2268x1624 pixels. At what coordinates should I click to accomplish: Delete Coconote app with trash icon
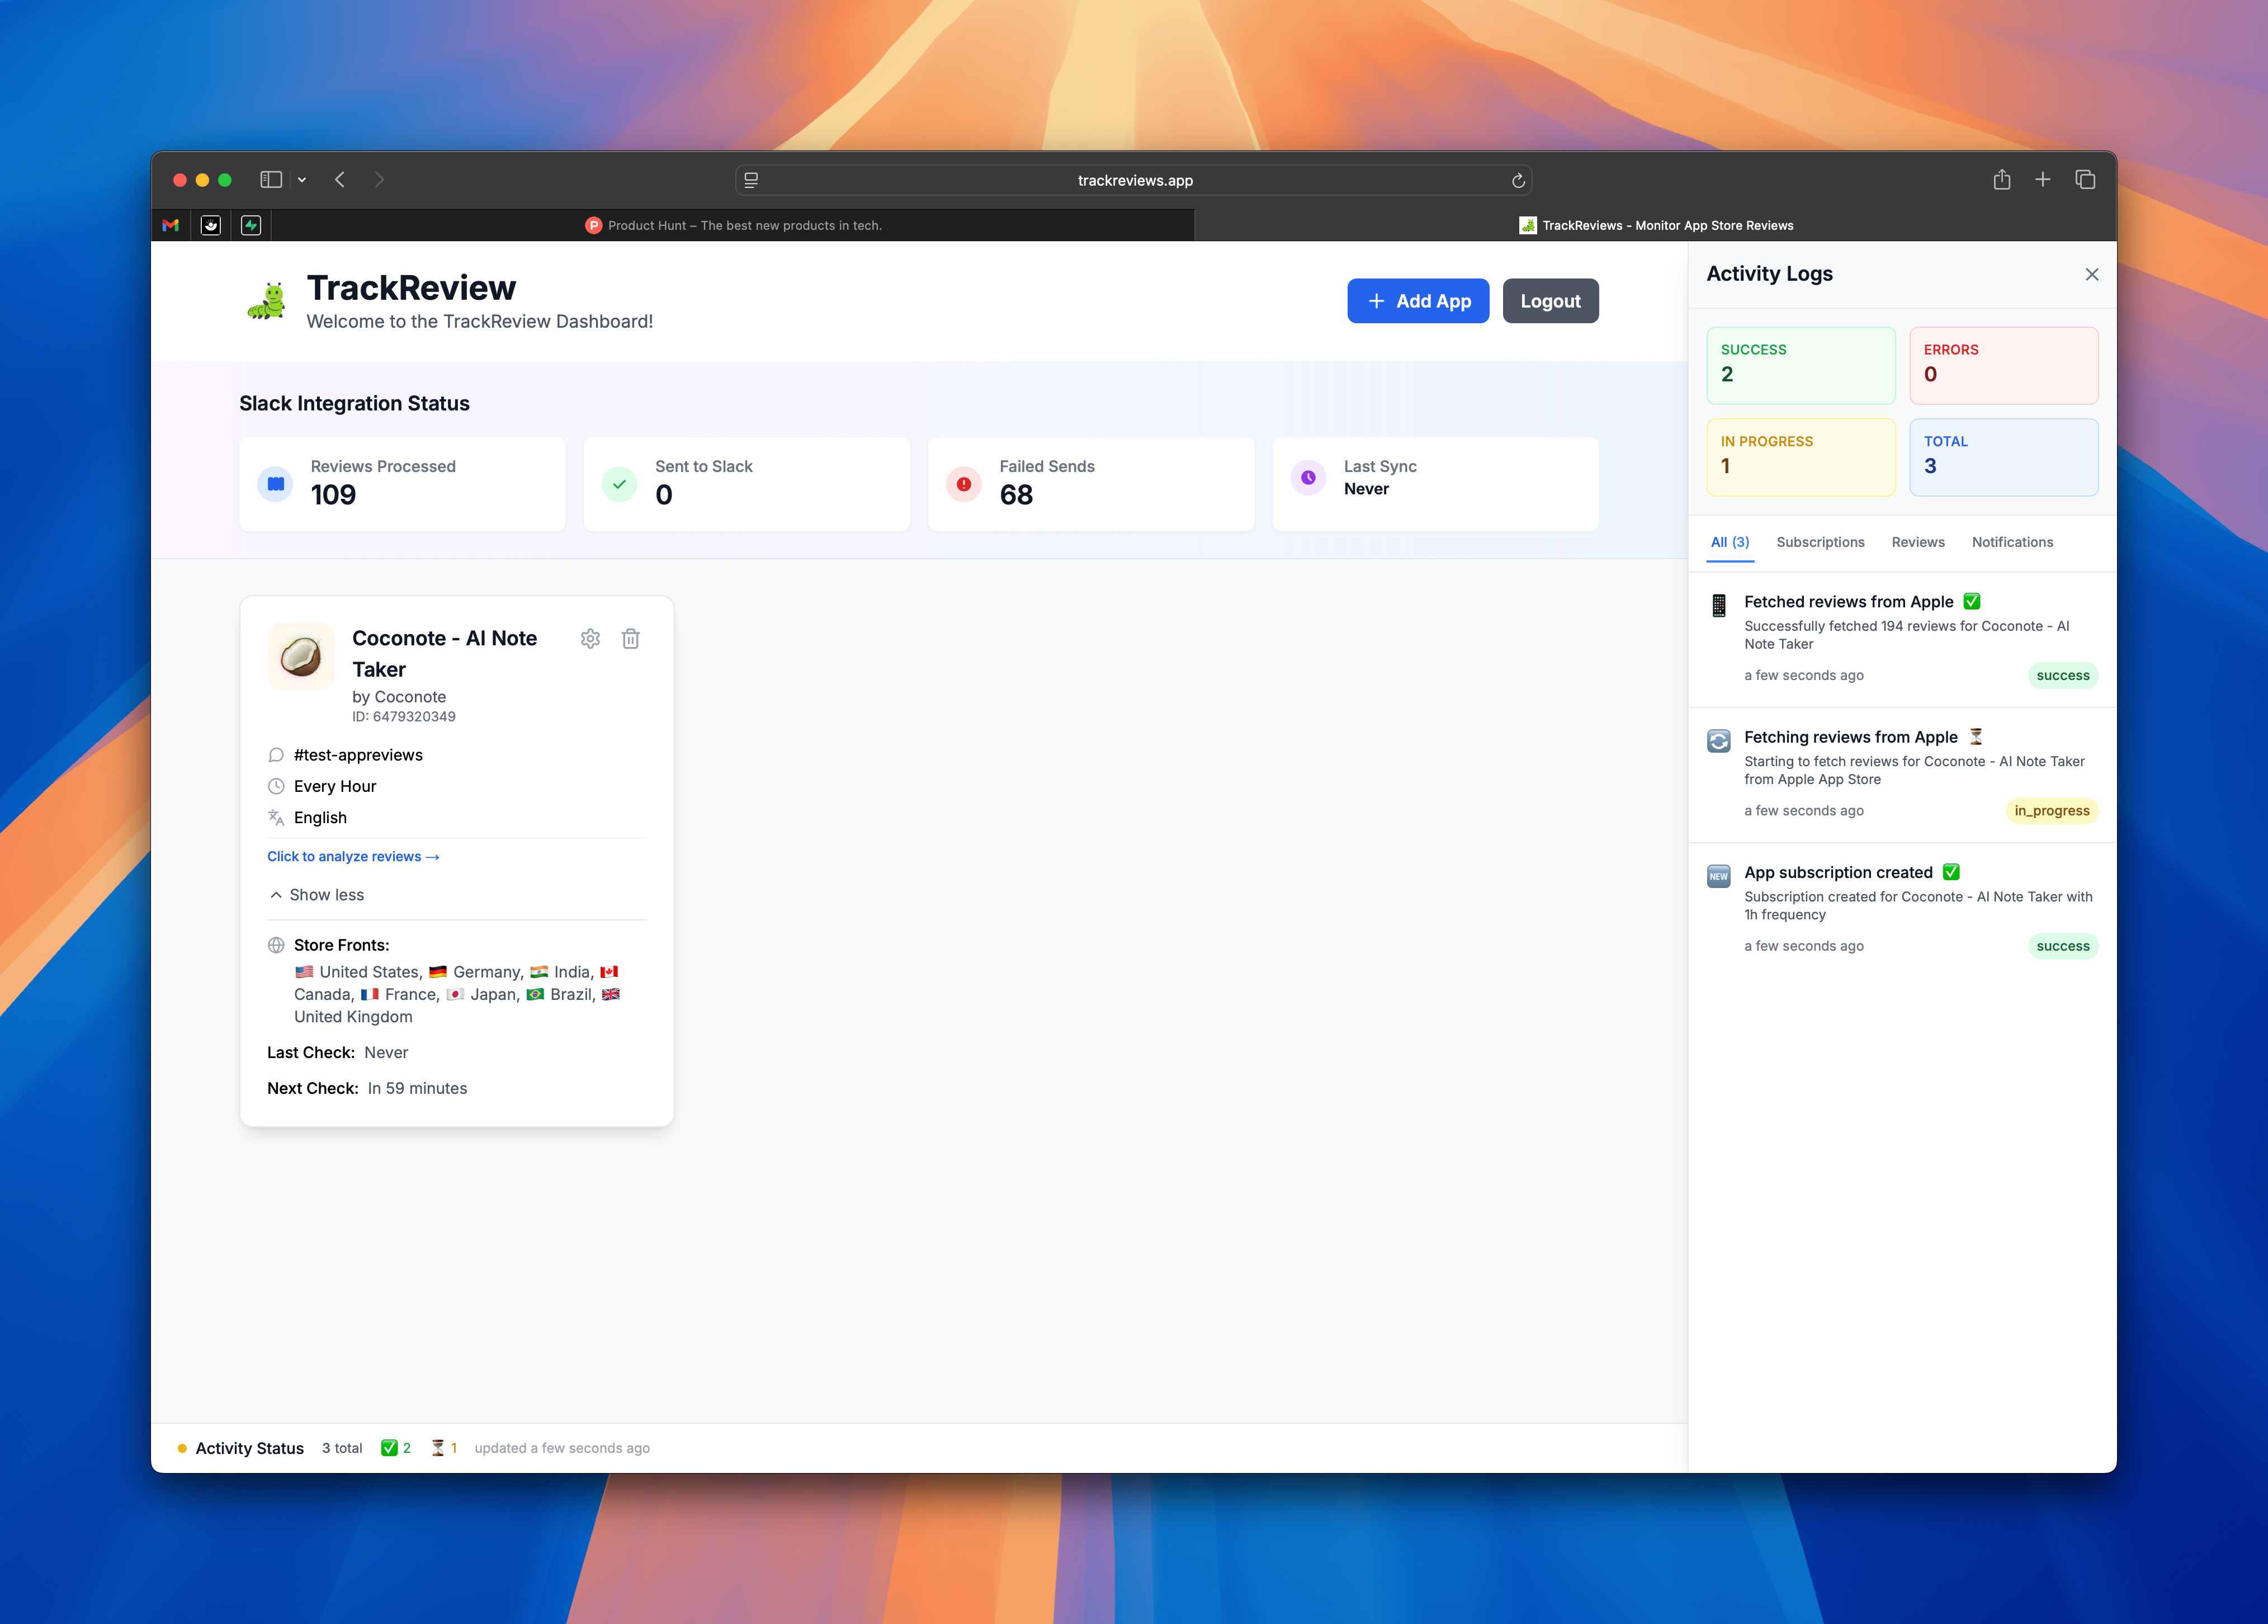pyautogui.click(x=631, y=639)
